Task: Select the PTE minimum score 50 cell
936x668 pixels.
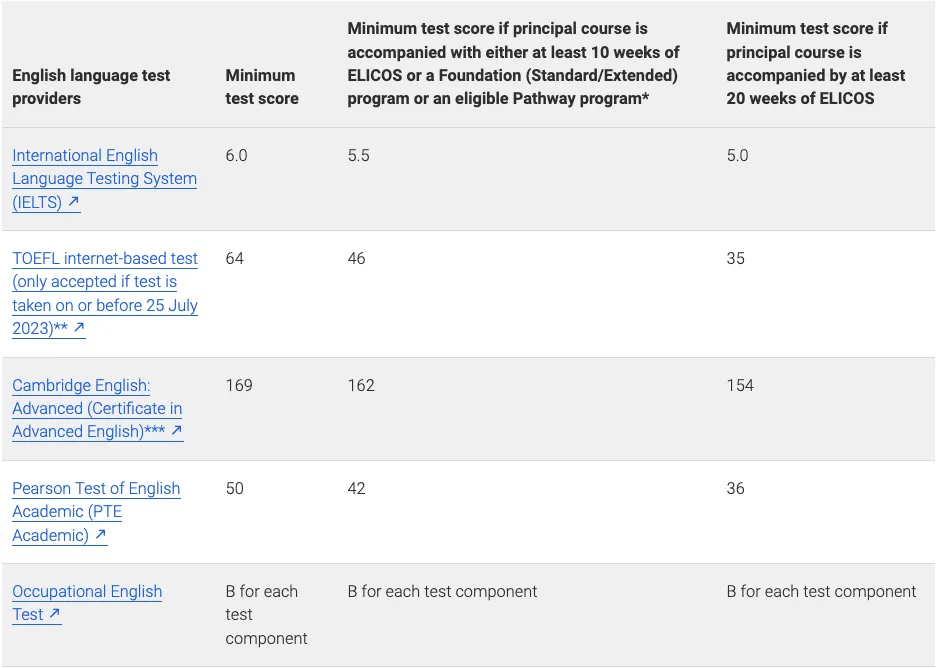Action: 235,488
